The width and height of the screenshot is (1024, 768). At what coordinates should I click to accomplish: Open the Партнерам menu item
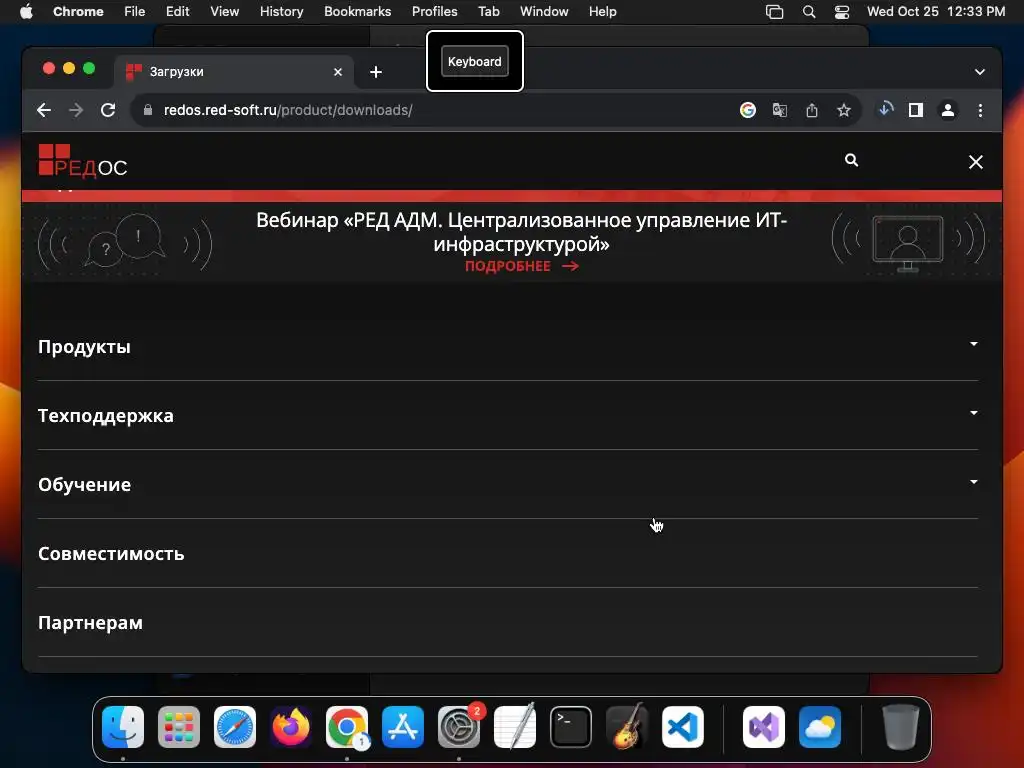90,623
